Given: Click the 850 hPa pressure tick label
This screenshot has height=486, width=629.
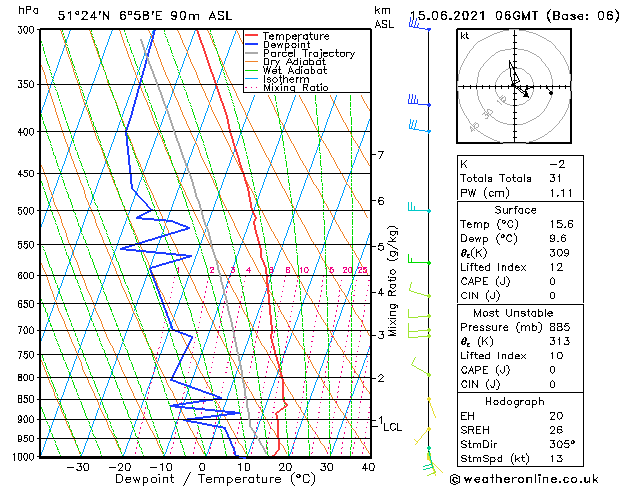Looking at the screenshot, I should click(28, 400).
